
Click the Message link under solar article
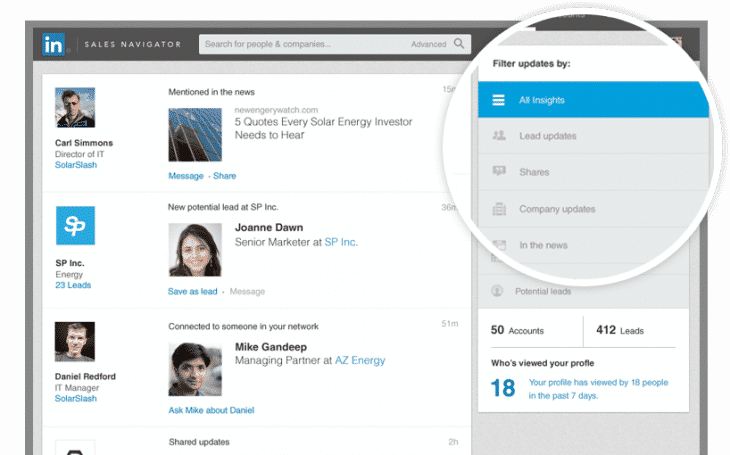tap(185, 176)
